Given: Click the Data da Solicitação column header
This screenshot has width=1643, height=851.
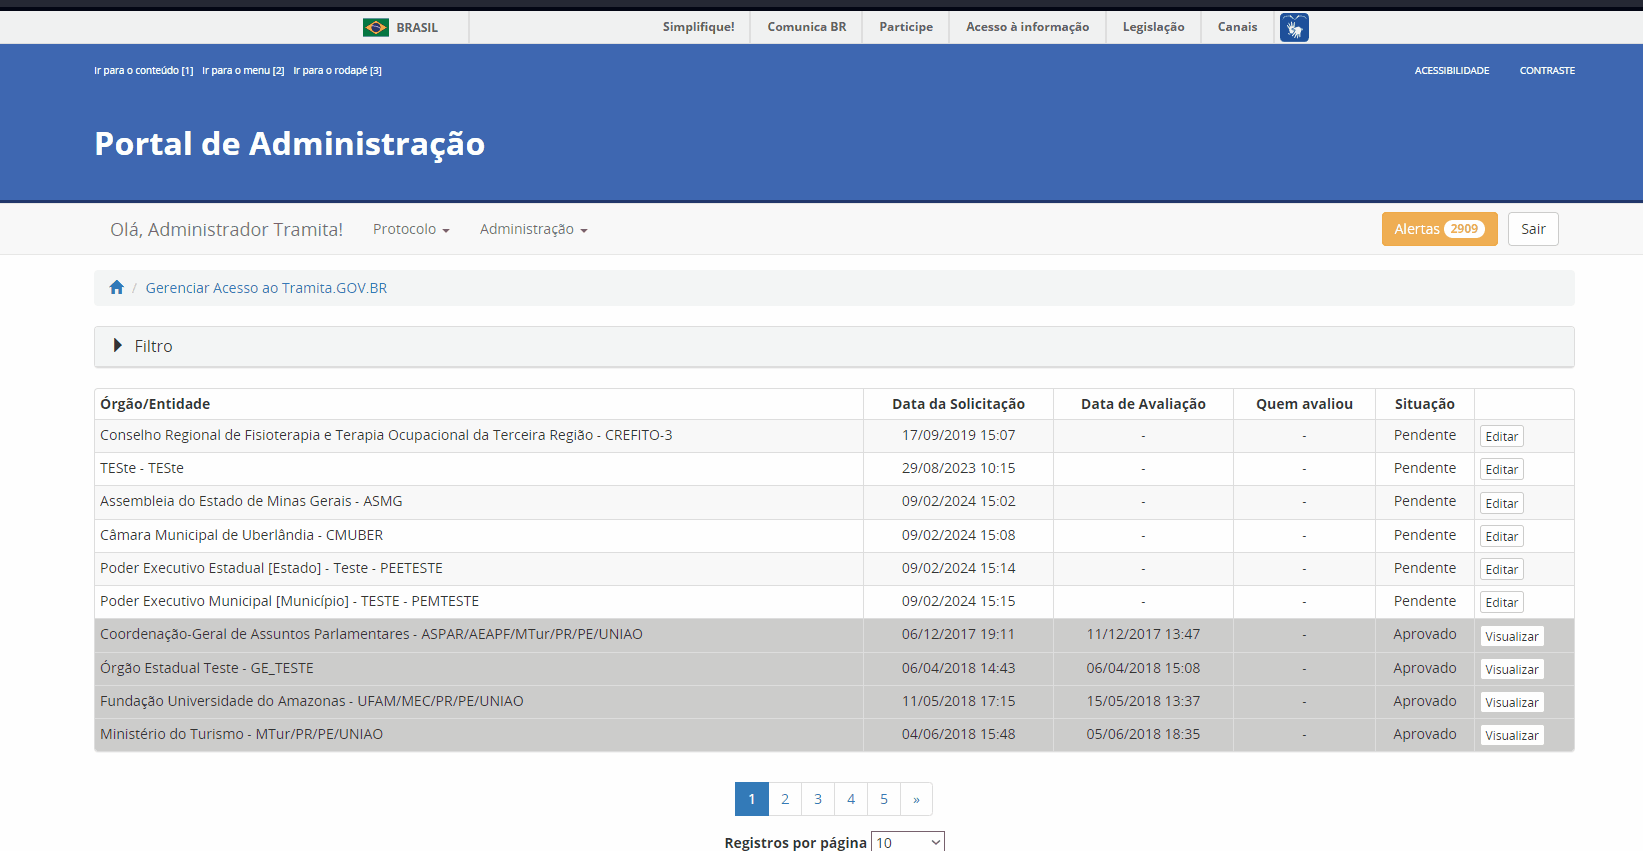Looking at the screenshot, I should (x=958, y=404).
